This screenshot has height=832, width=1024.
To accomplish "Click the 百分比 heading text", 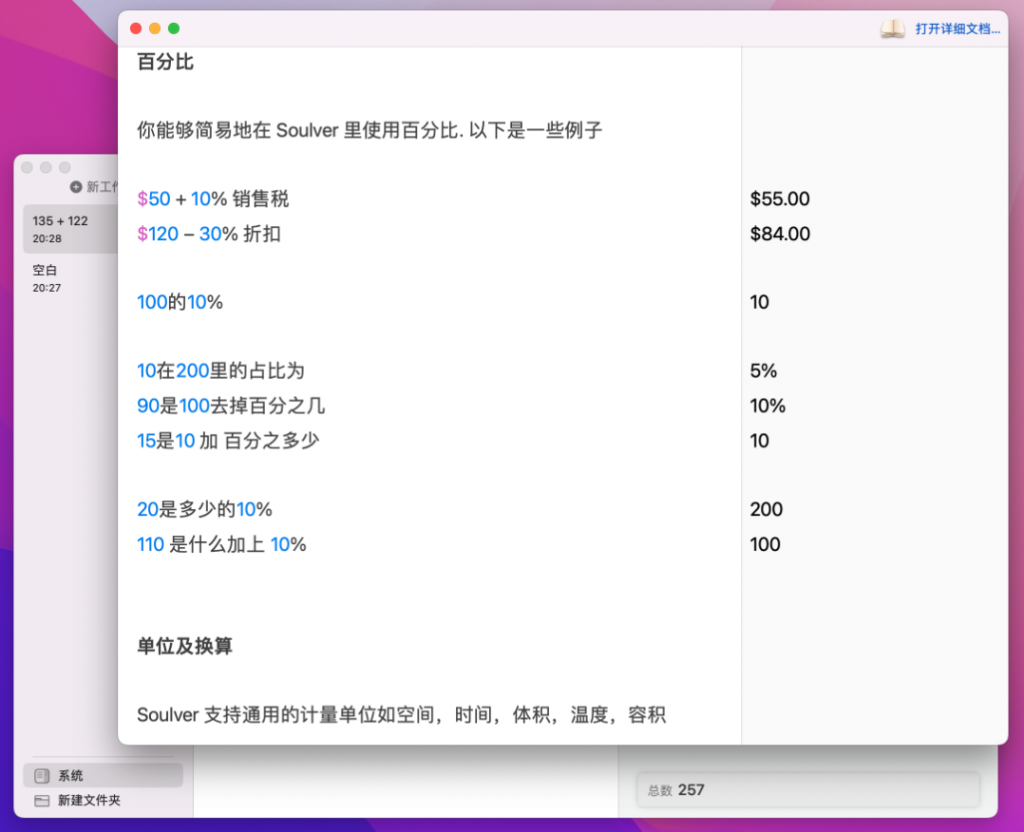I will click(164, 62).
